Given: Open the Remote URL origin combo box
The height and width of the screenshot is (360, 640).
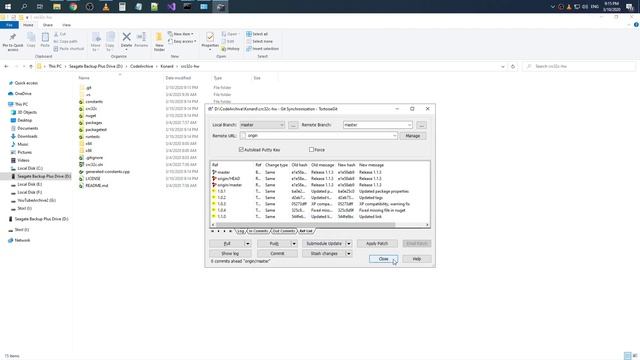Looking at the screenshot, I should [318, 136].
